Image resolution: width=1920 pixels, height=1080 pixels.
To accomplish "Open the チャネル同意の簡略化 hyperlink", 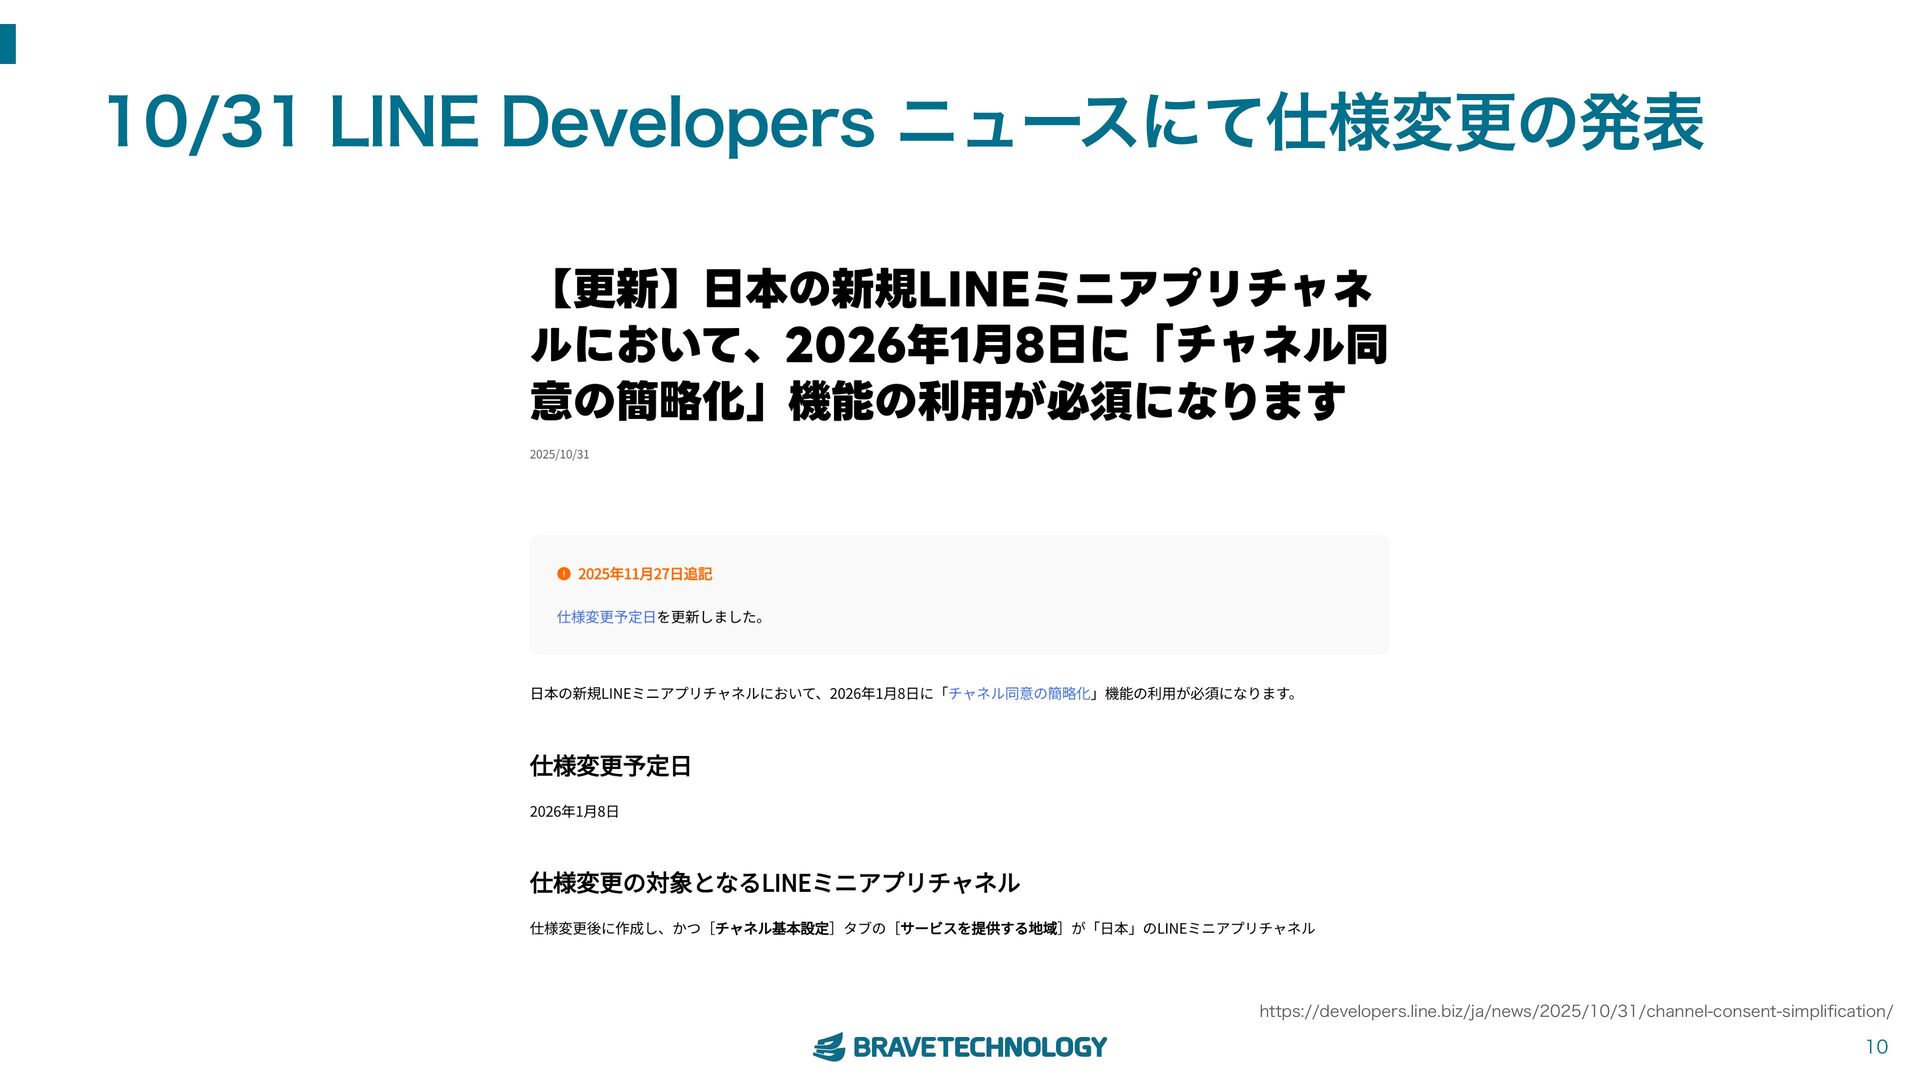I will [1018, 693].
